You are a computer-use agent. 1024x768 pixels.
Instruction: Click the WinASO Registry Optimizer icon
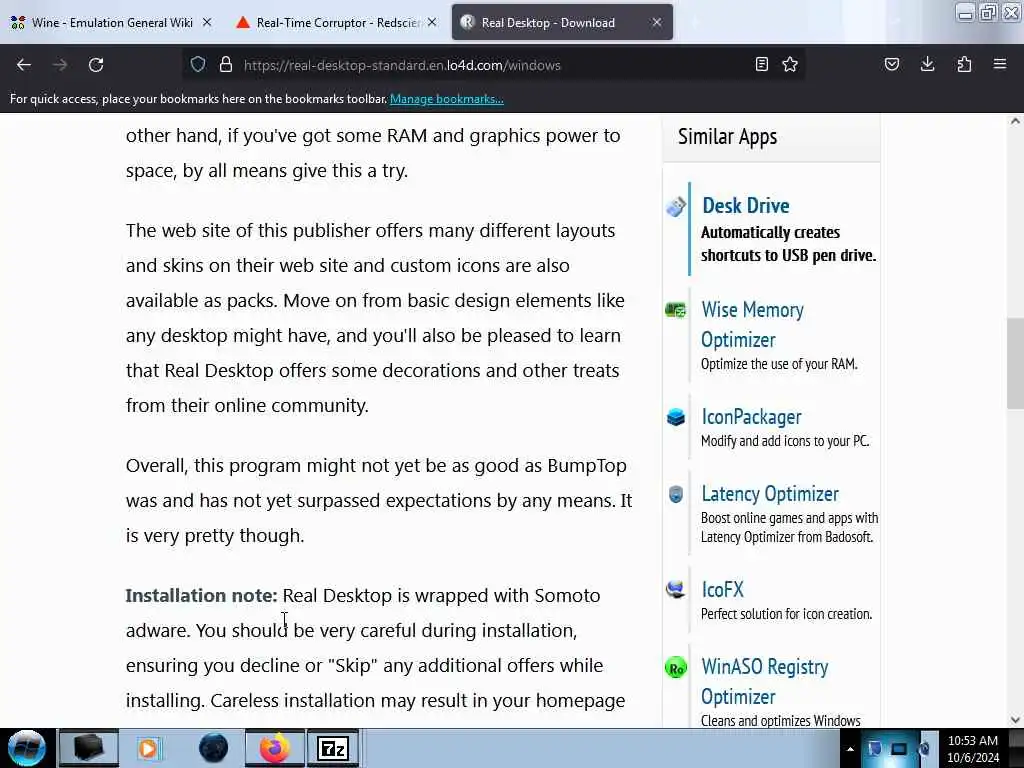676,667
